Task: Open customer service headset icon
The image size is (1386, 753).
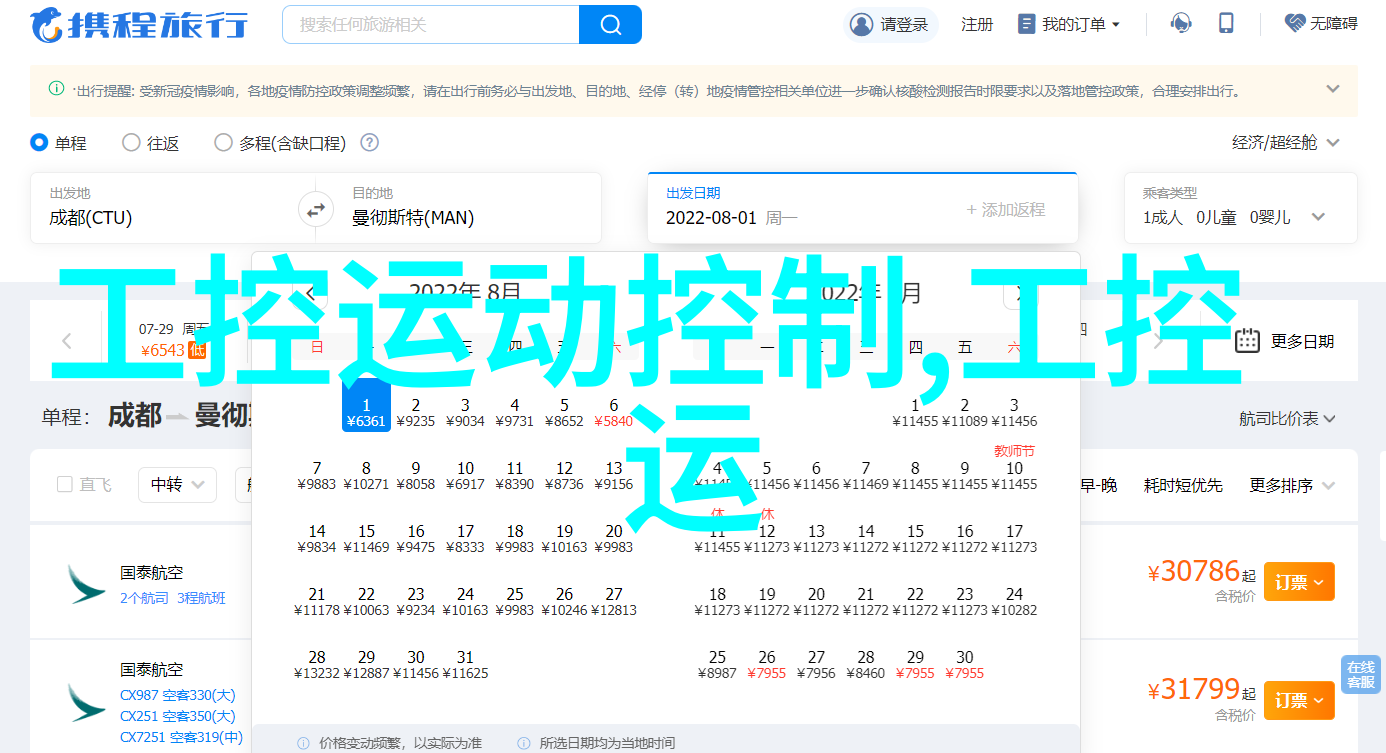Action: tap(1181, 24)
